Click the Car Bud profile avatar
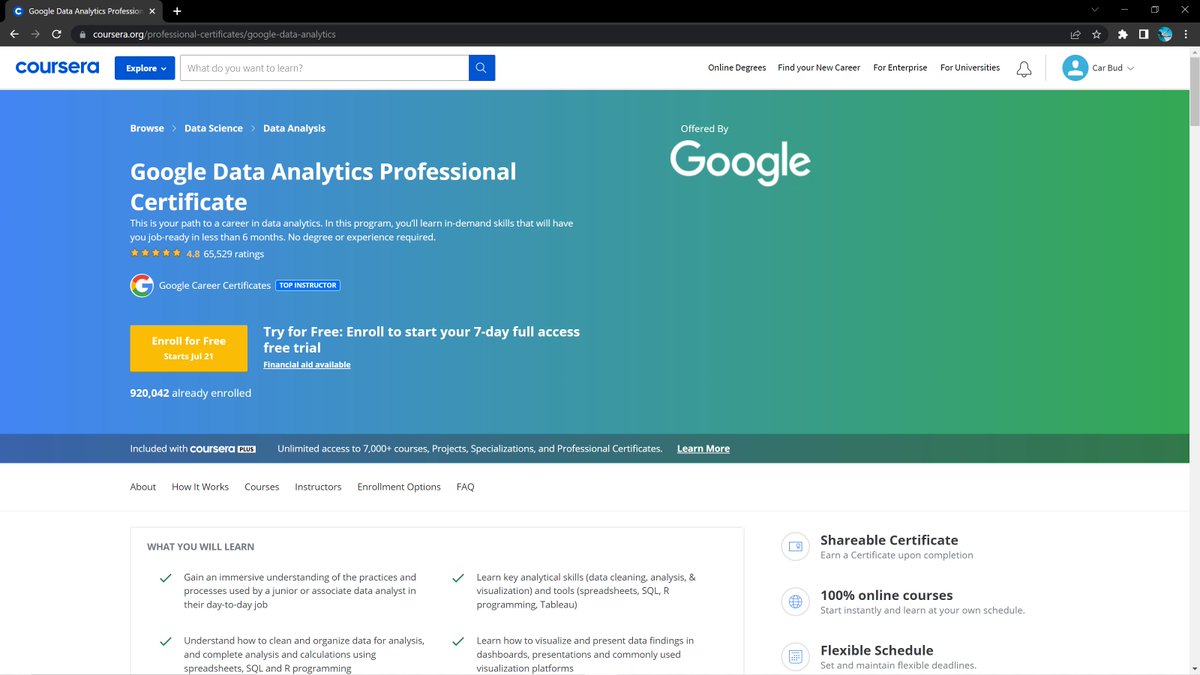Viewport: 1200px width, 675px height. click(1075, 67)
